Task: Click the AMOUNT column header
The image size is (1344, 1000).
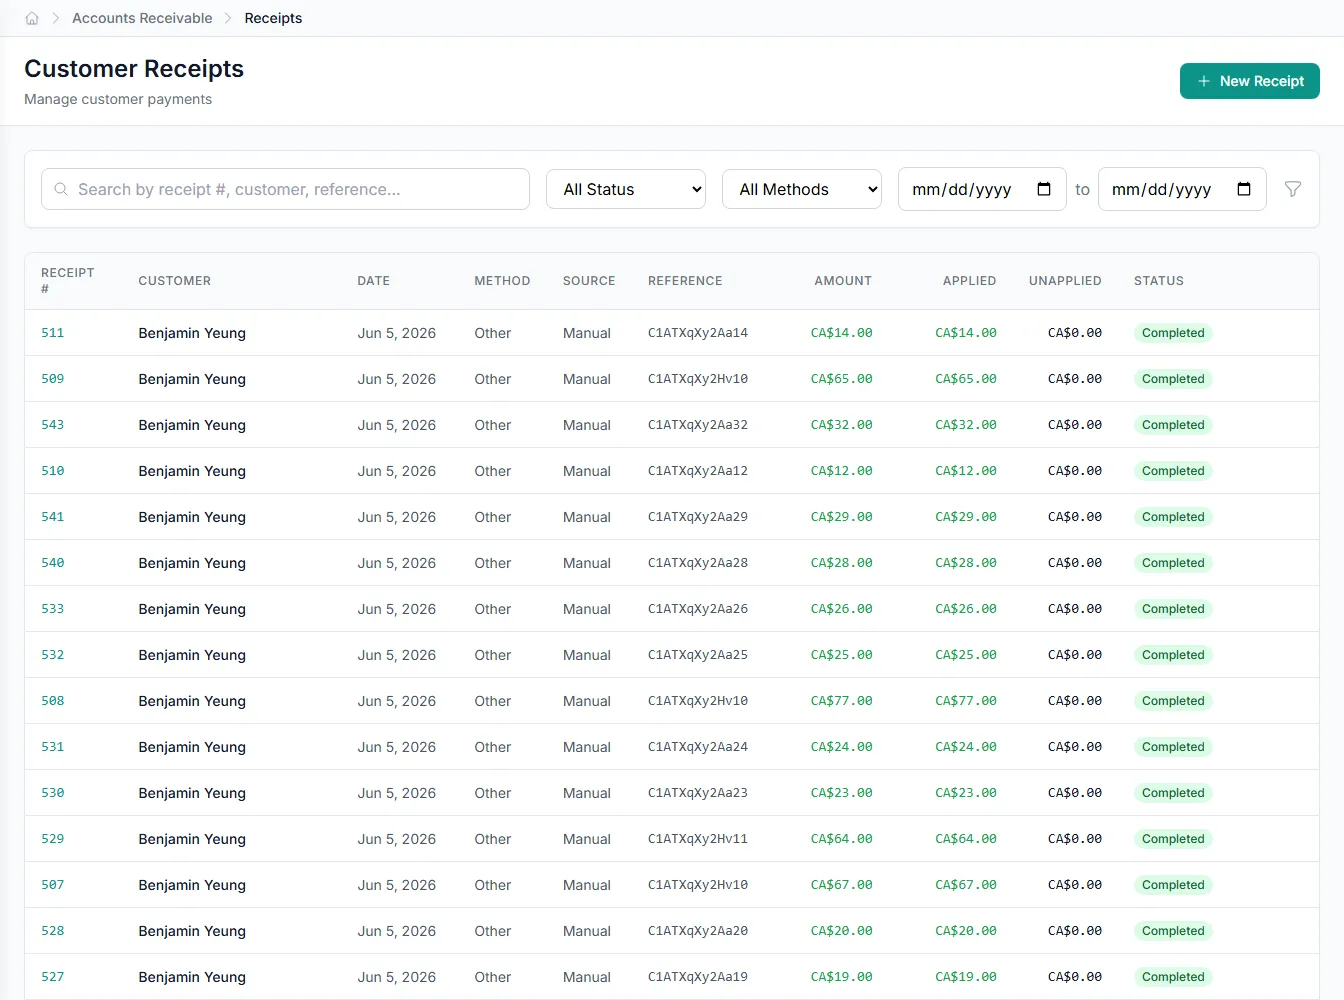Action: pyautogui.click(x=843, y=281)
